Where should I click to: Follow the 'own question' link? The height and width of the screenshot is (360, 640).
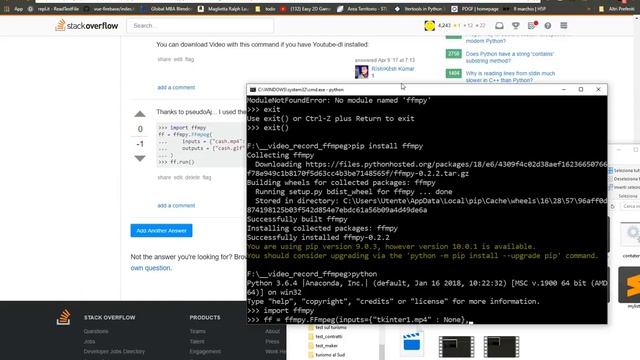151,268
